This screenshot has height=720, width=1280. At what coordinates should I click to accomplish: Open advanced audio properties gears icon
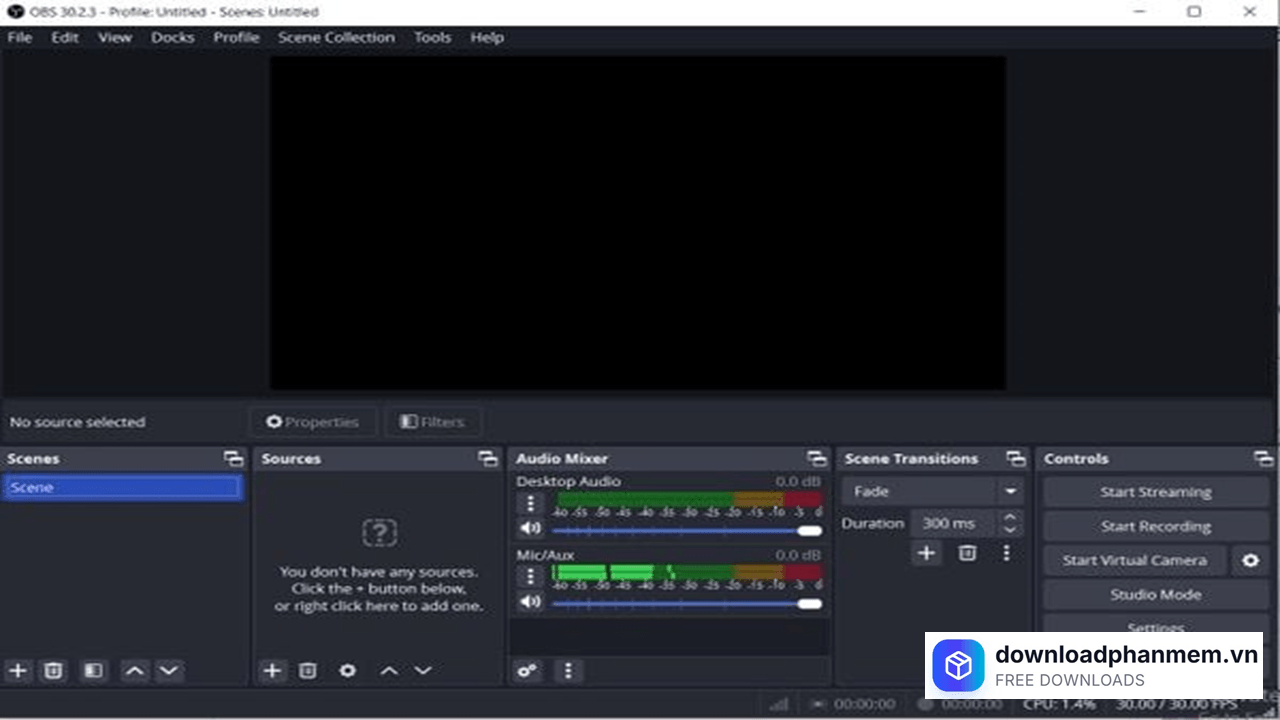point(527,670)
